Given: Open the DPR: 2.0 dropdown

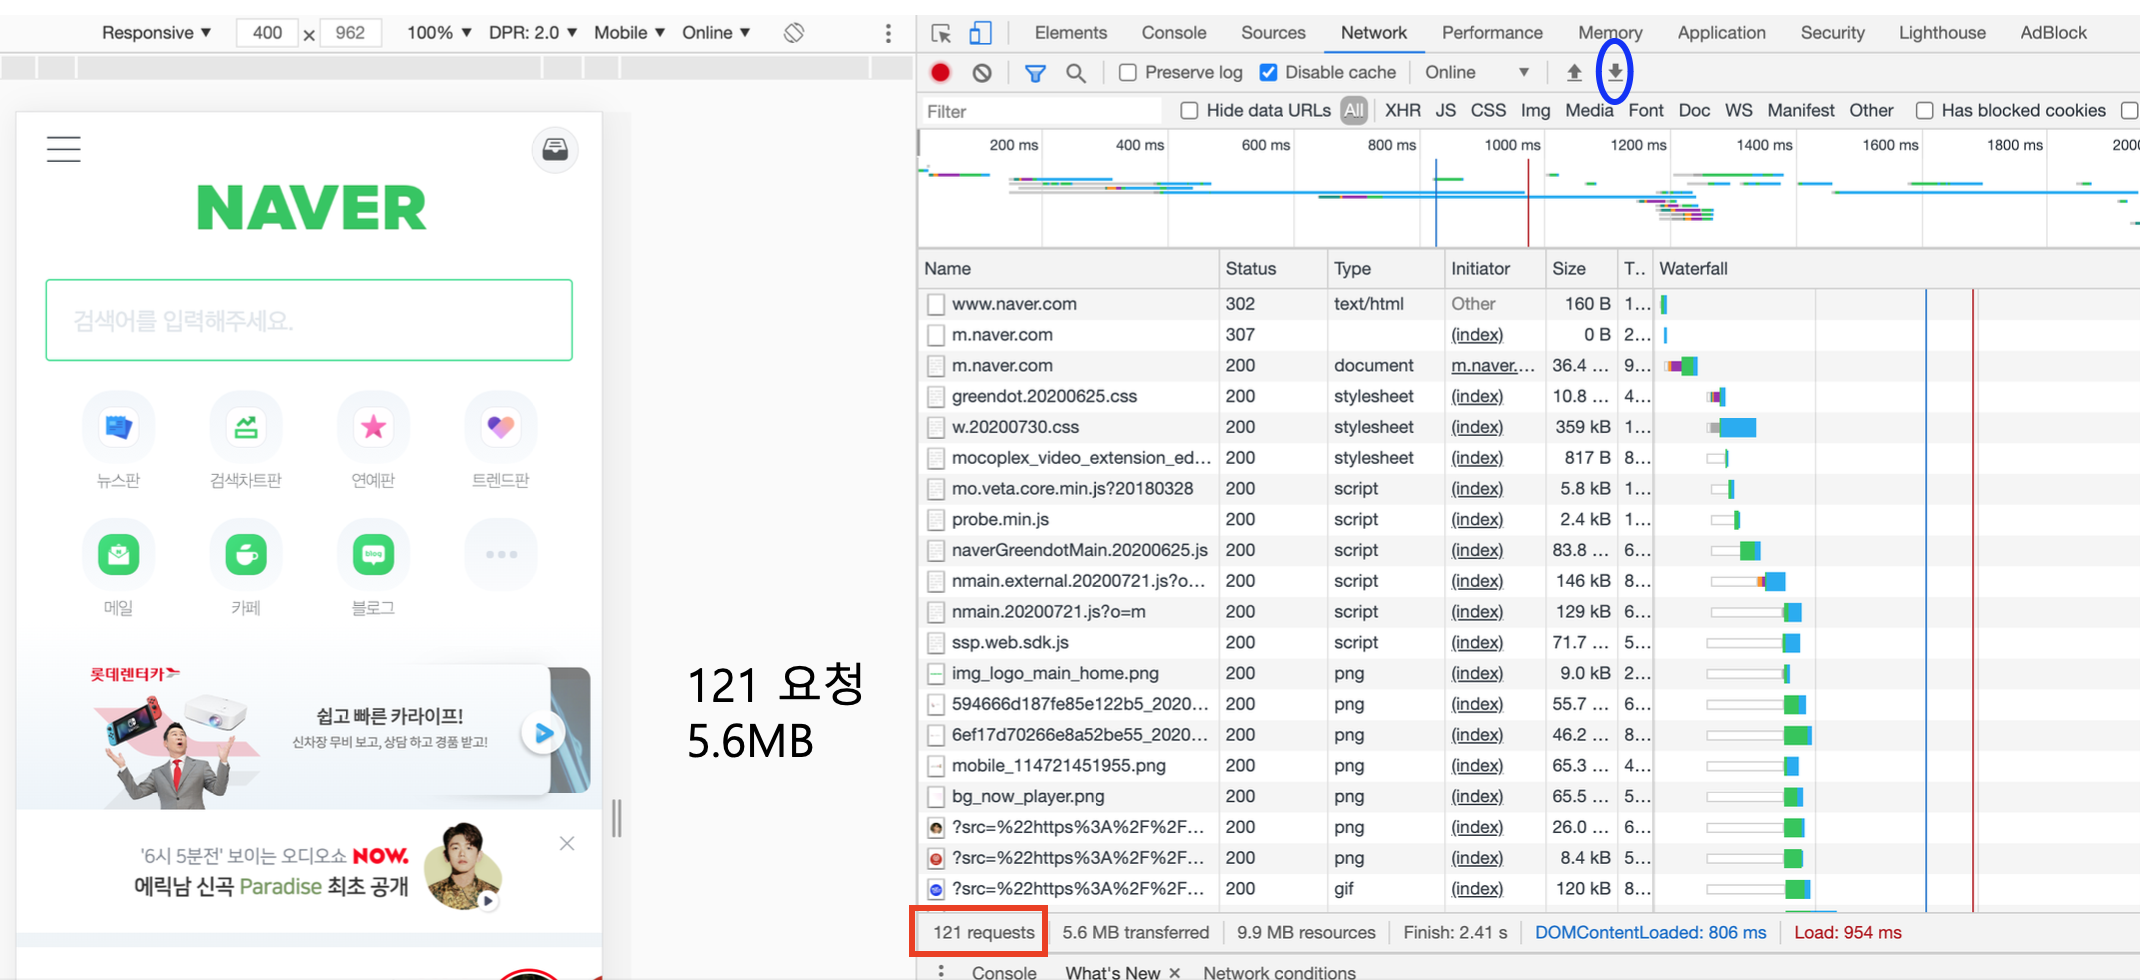Looking at the screenshot, I should (x=533, y=33).
